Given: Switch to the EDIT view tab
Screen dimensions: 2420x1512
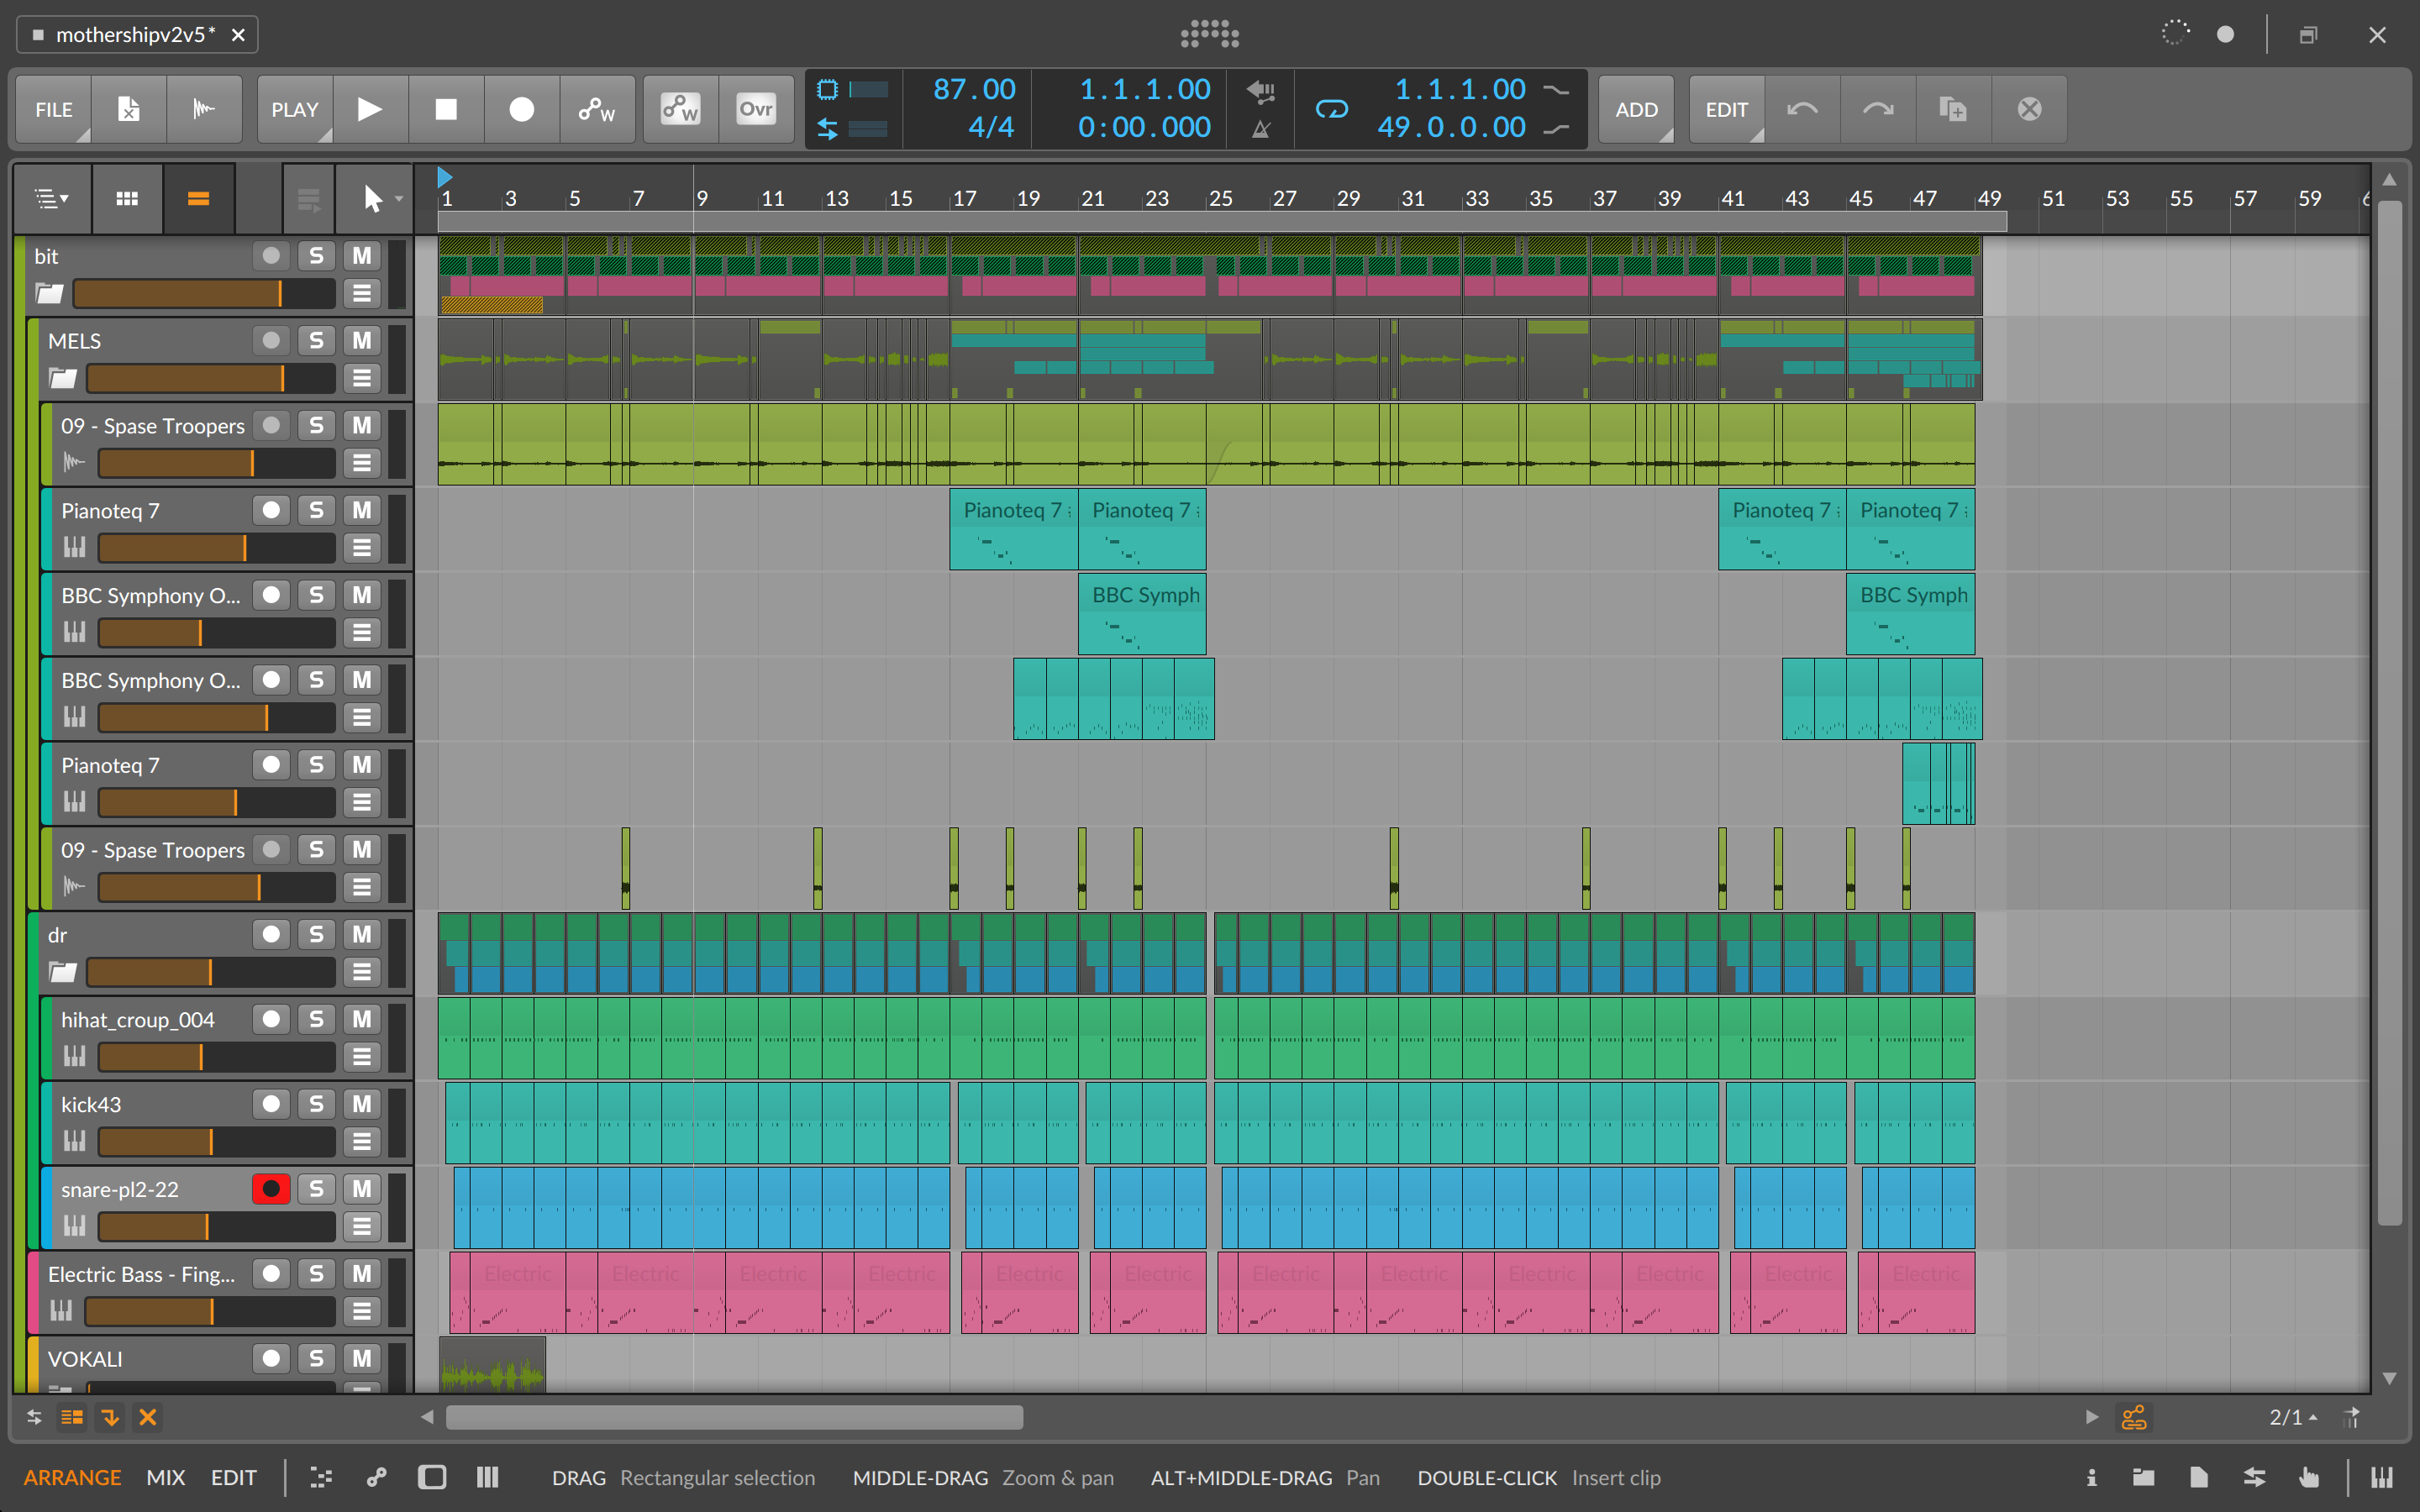Looking at the screenshot, I should point(233,1477).
